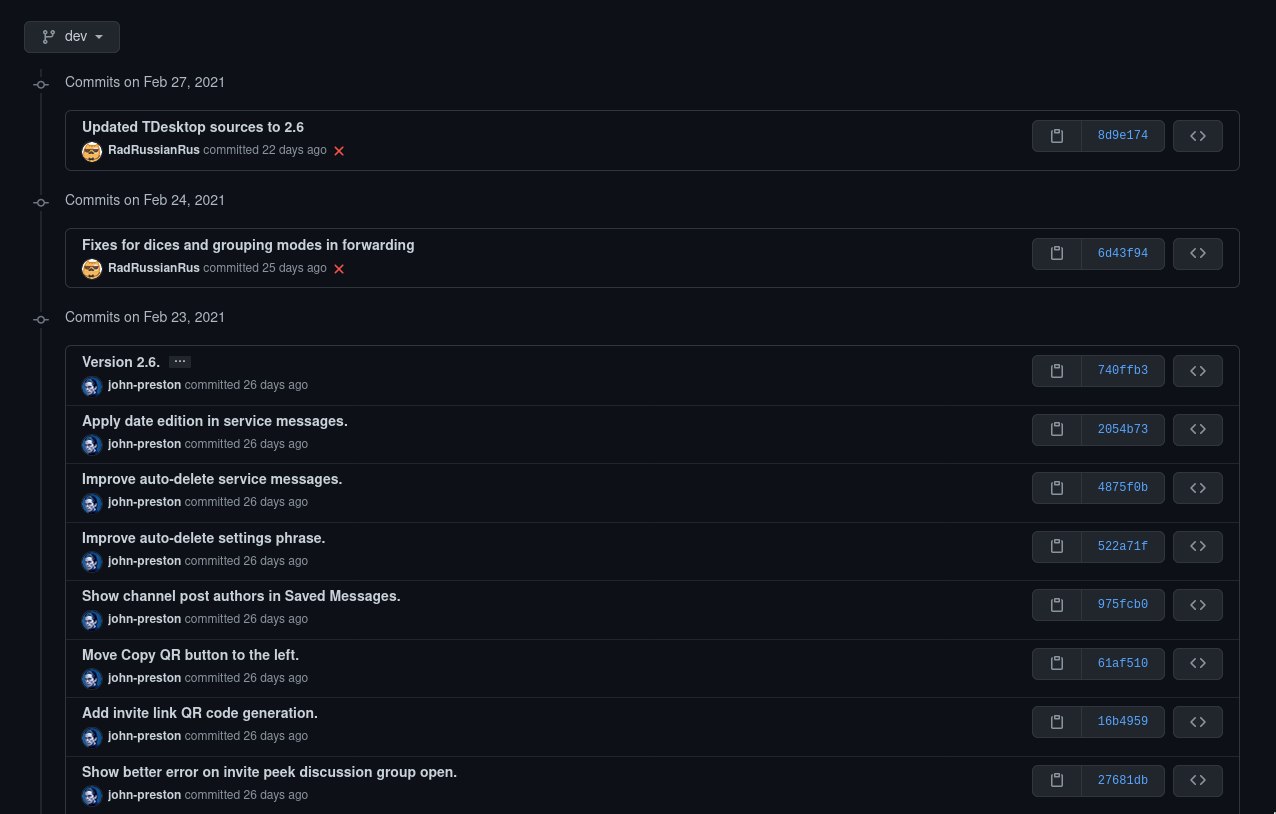Browse repository at commit 2054b73
Viewport: 1276px width, 814px height.
1197,430
